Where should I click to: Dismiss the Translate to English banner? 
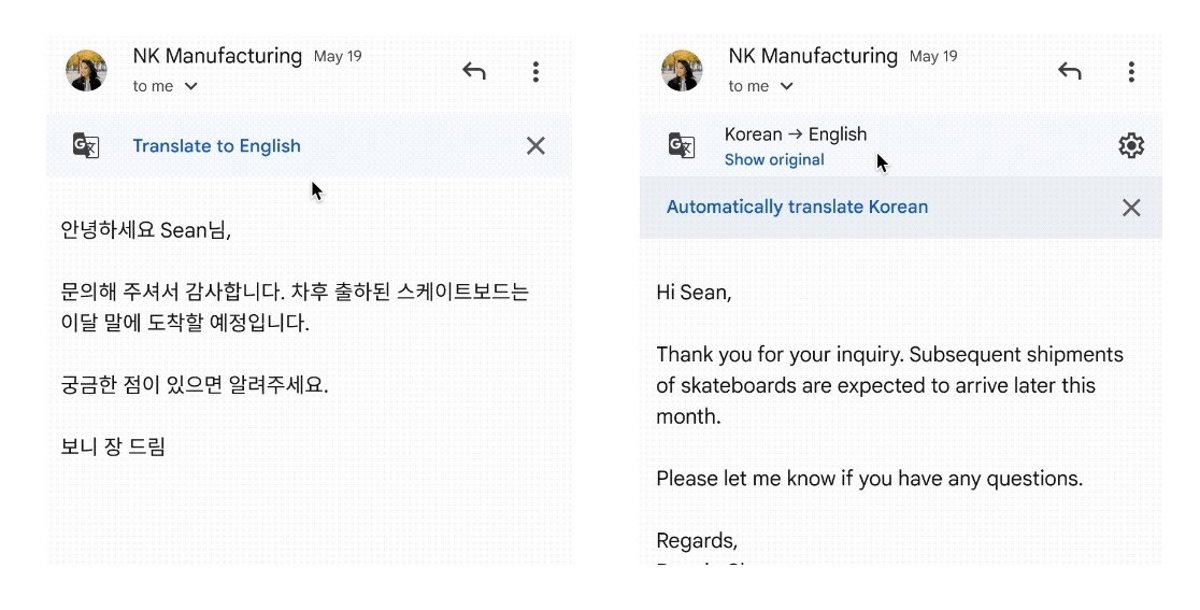536,146
